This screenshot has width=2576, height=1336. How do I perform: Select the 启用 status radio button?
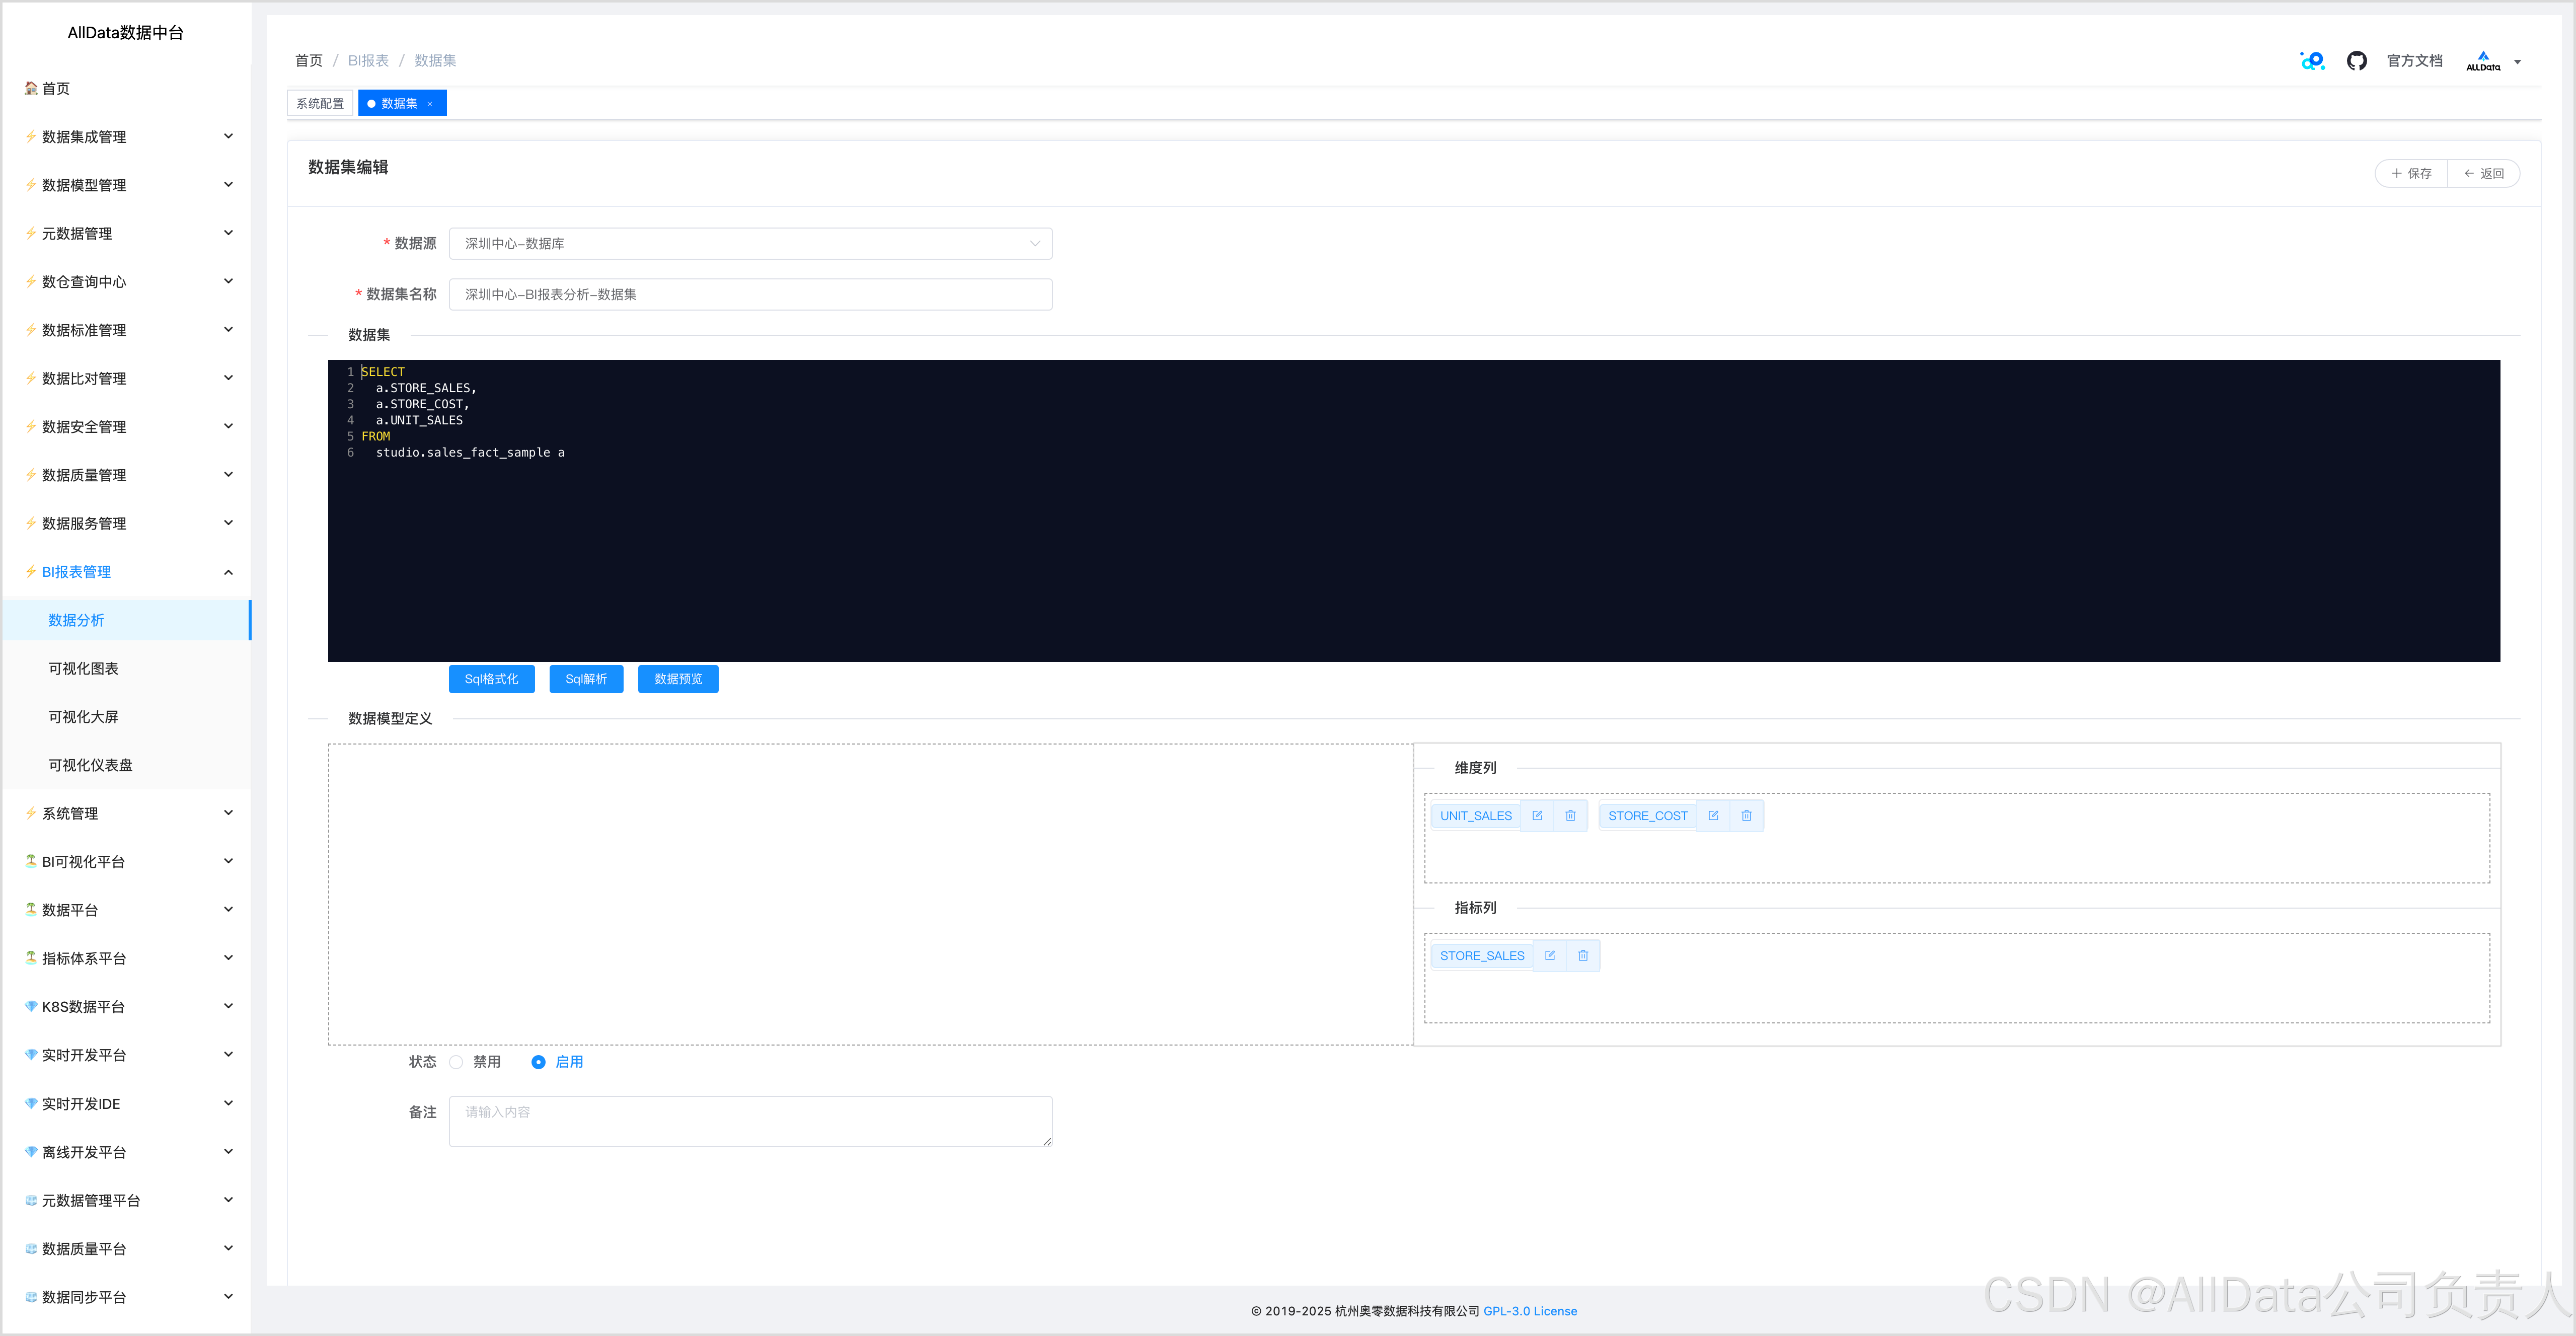tap(538, 1062)
